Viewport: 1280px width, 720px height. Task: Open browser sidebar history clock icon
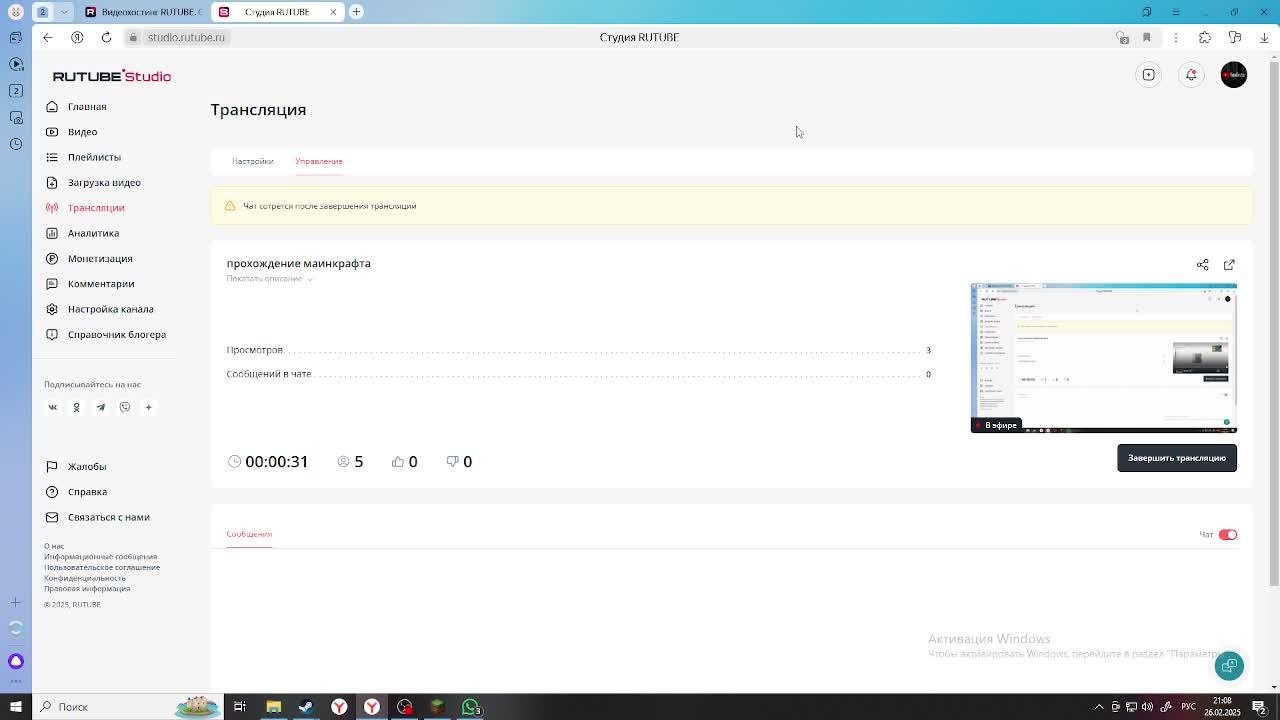[x=16, y=144]
